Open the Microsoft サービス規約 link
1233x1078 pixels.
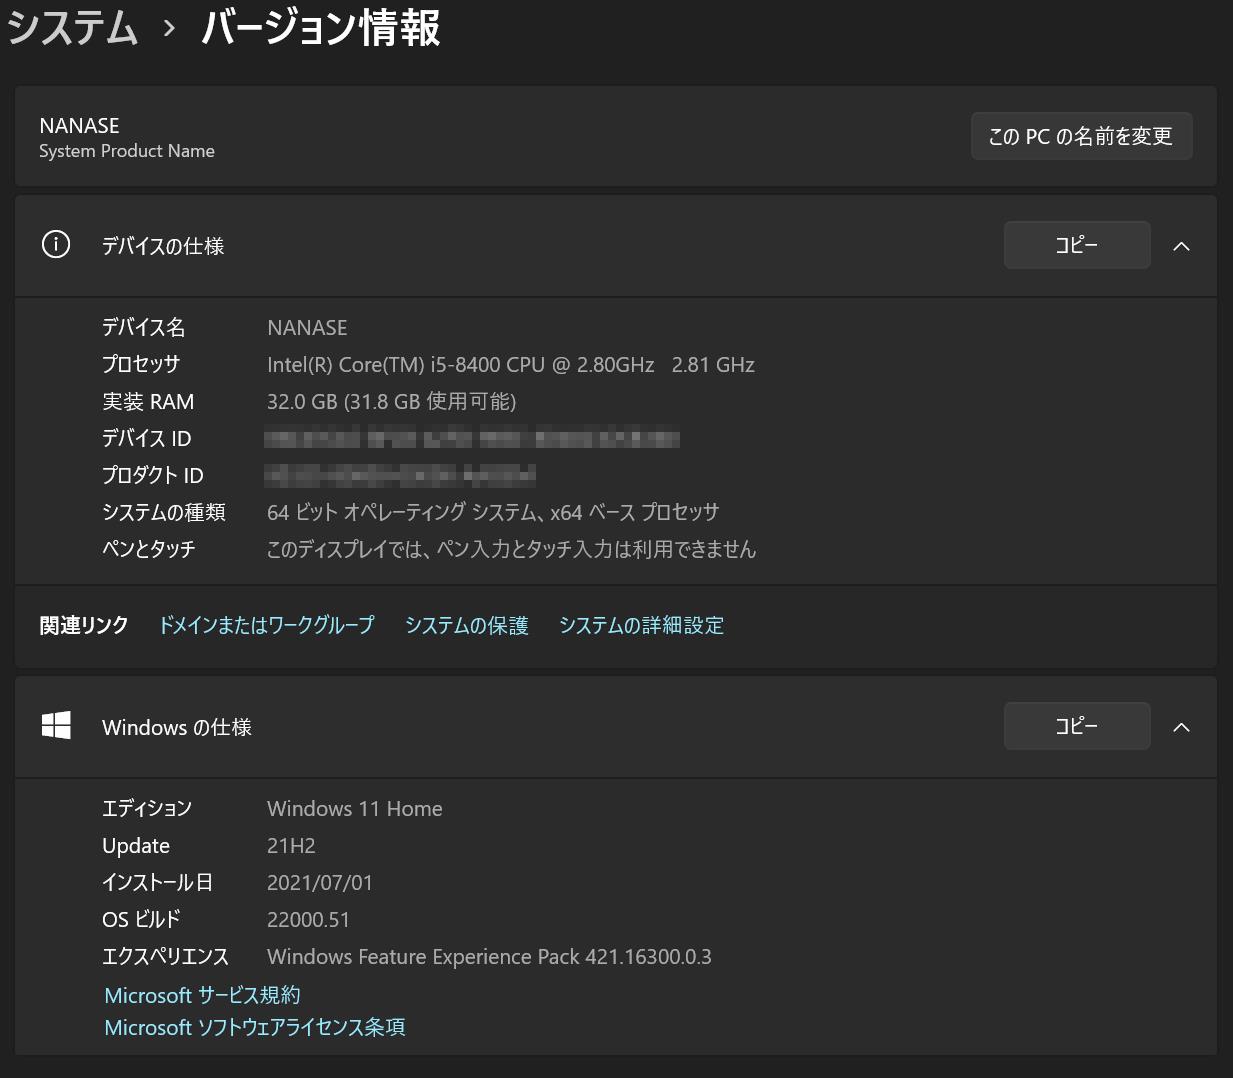click(x=202, y=995)
